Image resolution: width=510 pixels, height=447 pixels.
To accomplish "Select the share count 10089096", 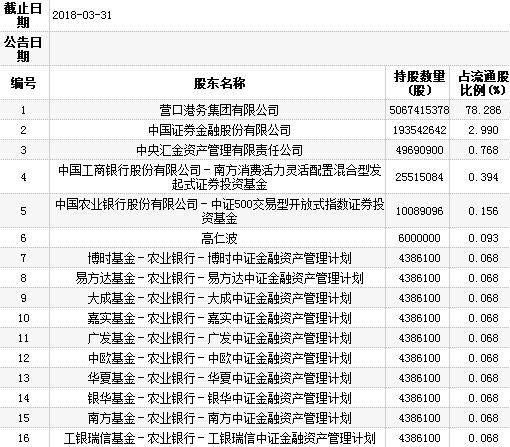I will coord(419,211).
